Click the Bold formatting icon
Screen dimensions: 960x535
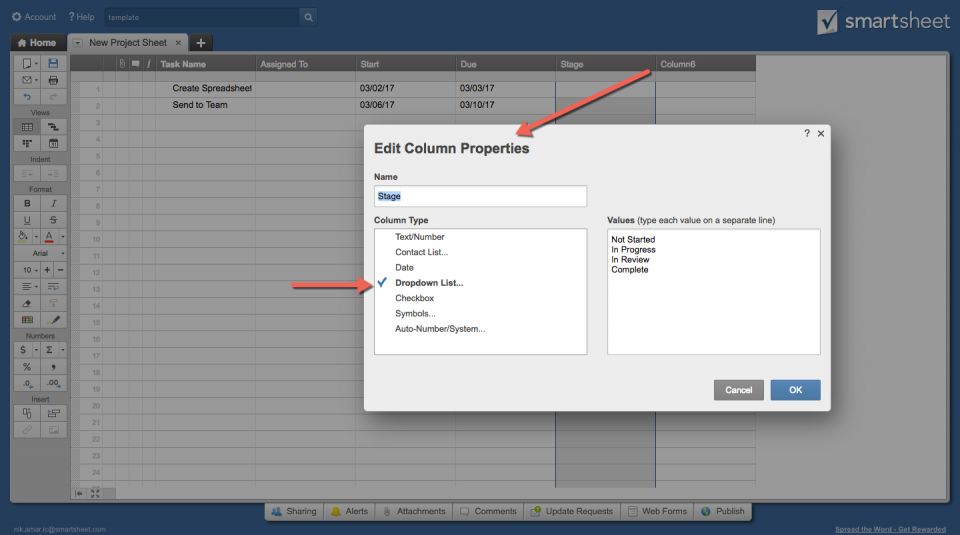[x=27, y=204]
